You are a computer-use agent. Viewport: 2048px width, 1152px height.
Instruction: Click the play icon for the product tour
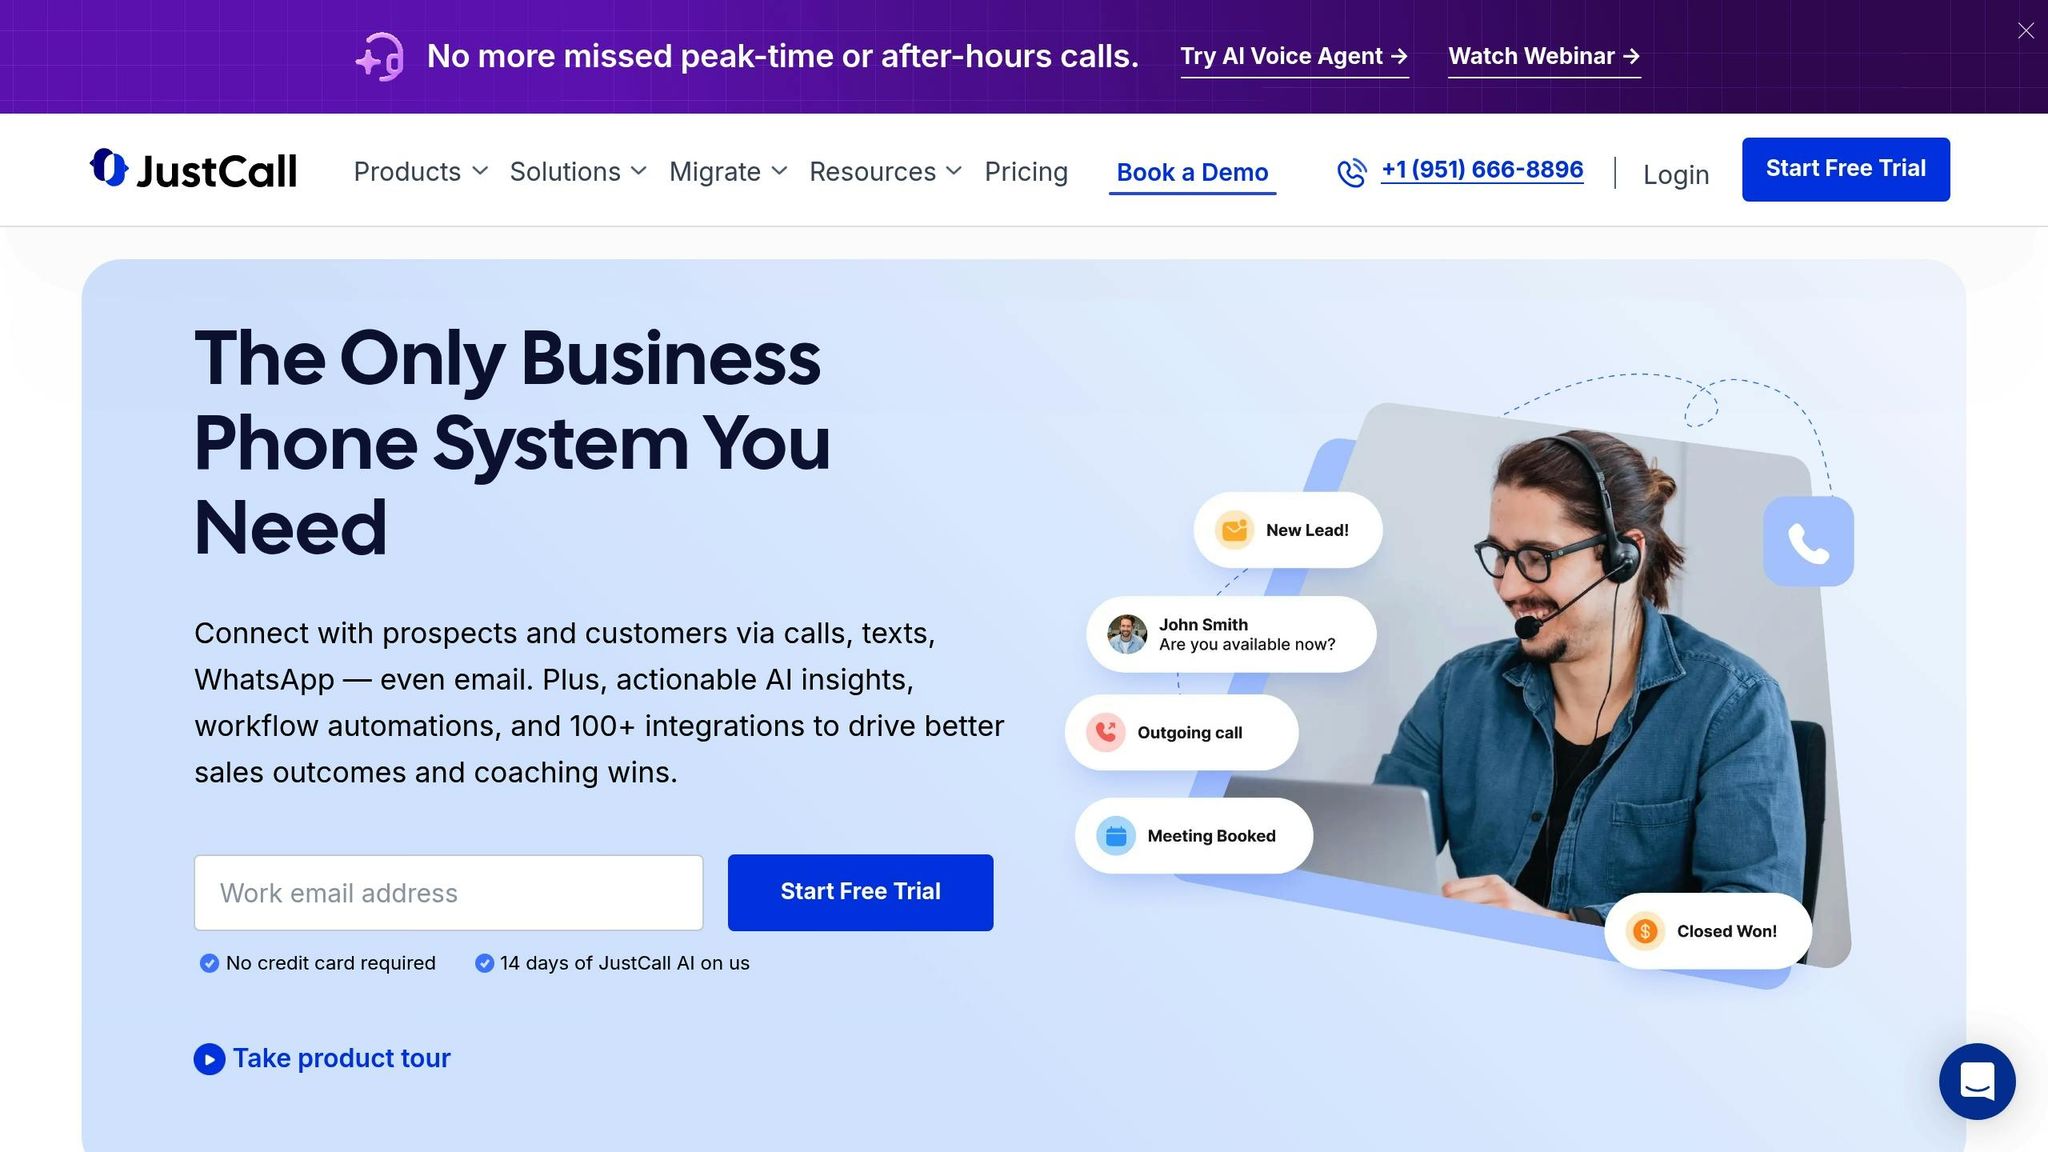[209, 1059]
